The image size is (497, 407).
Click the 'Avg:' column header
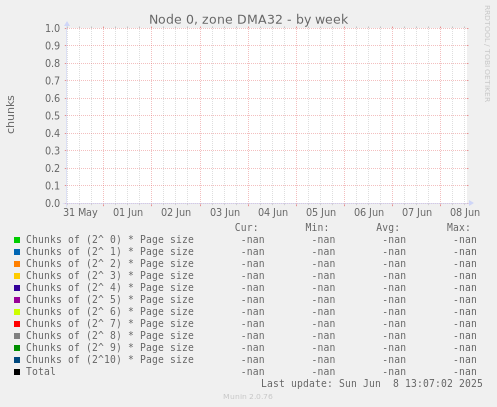pos(388,228)
